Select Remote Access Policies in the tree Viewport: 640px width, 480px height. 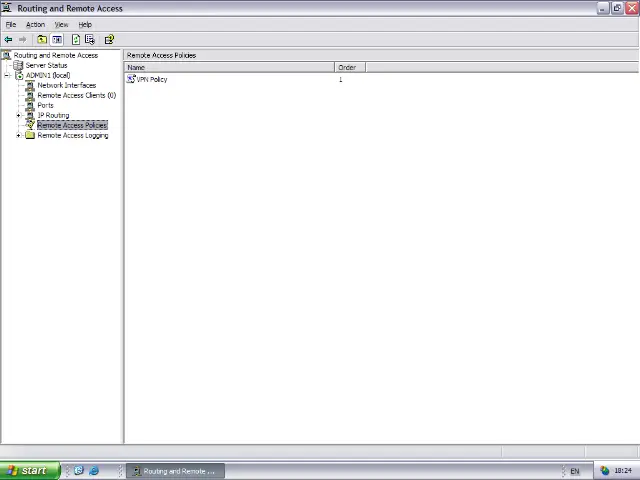click(x=72, y=125)
